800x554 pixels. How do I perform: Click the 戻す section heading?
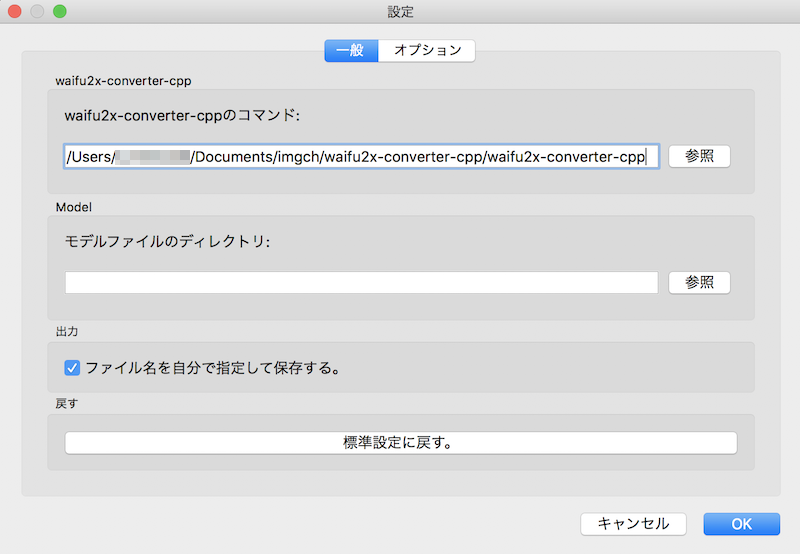point(67,403)
